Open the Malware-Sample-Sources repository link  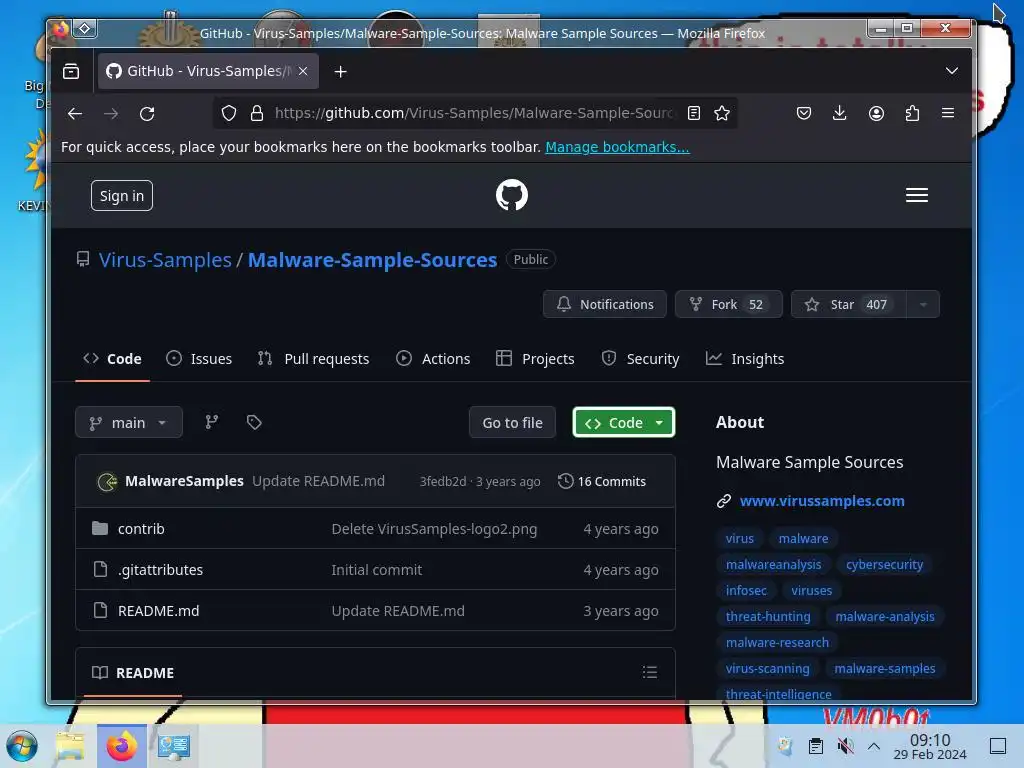click(x=372, y=260)
